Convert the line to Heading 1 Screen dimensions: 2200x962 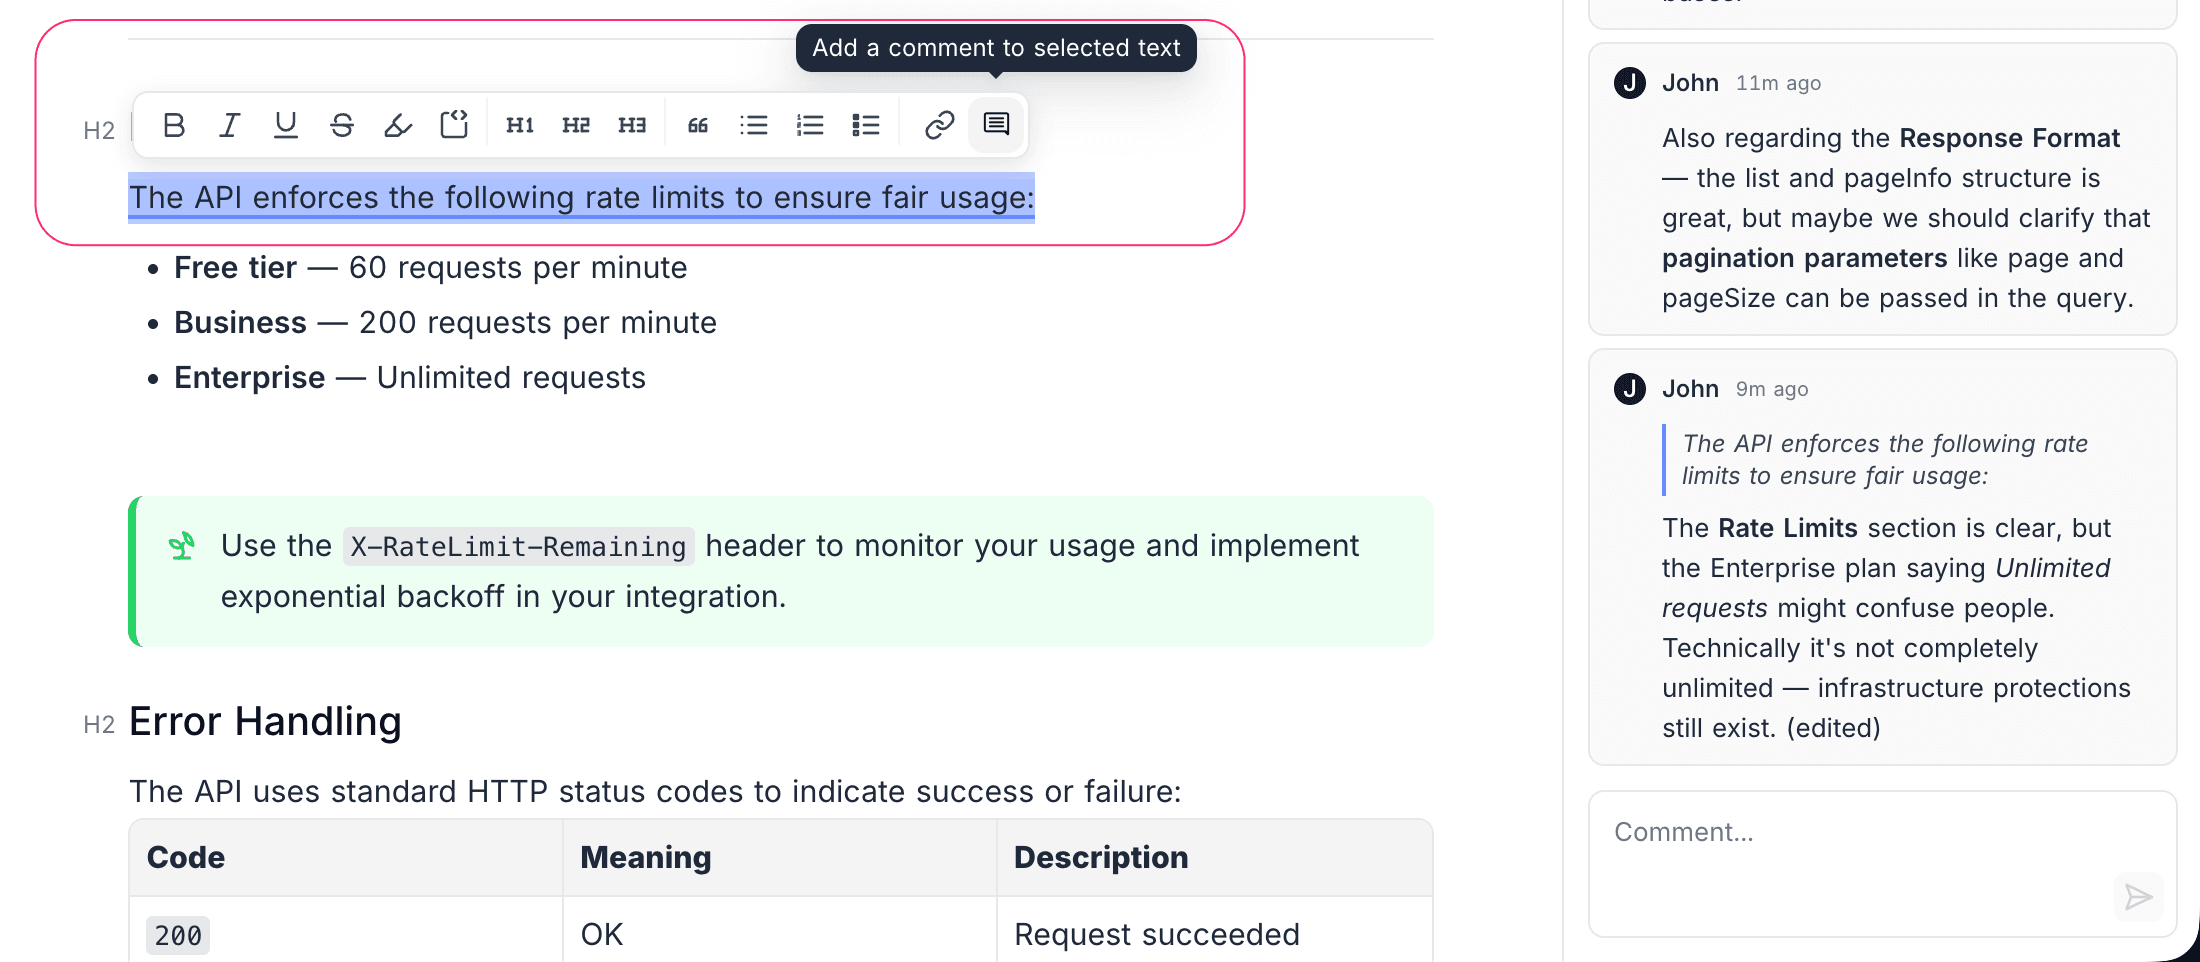pos(520,125)
